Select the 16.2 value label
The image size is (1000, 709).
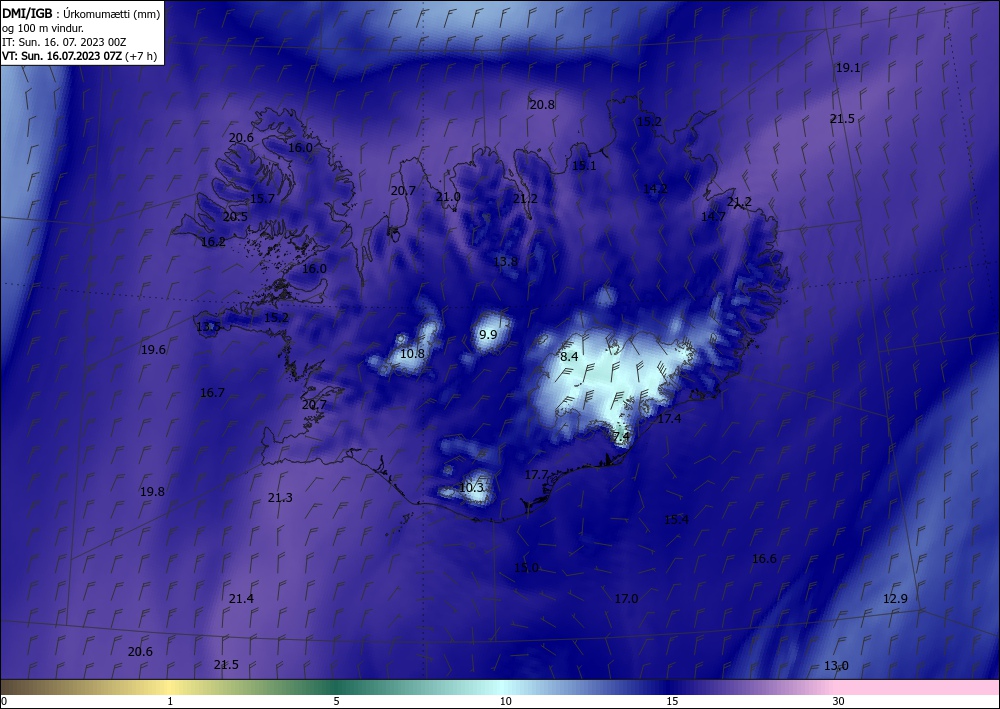(x=213, y=242)
